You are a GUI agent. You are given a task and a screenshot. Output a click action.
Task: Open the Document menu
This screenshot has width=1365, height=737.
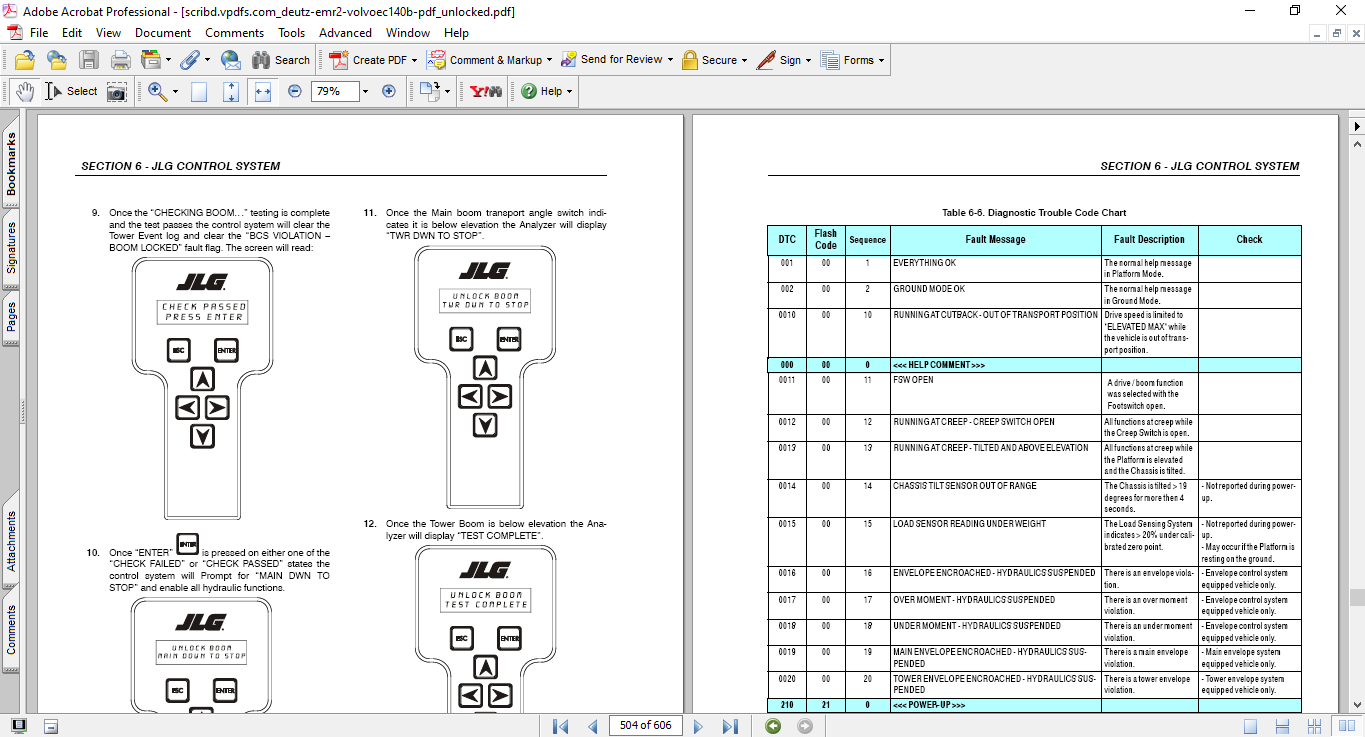tap(163, 33)
